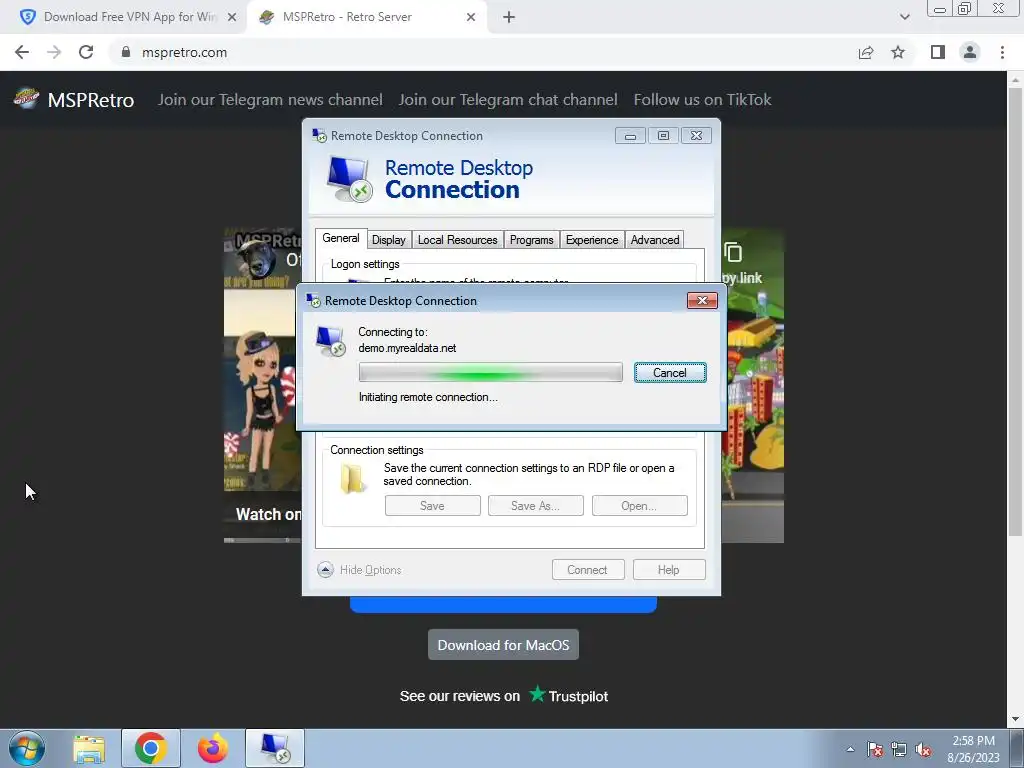This screenshot has width=1024, height=768.
Task: Switch to the Display tab
Action: pyautogui.click(x=389, y=240)
